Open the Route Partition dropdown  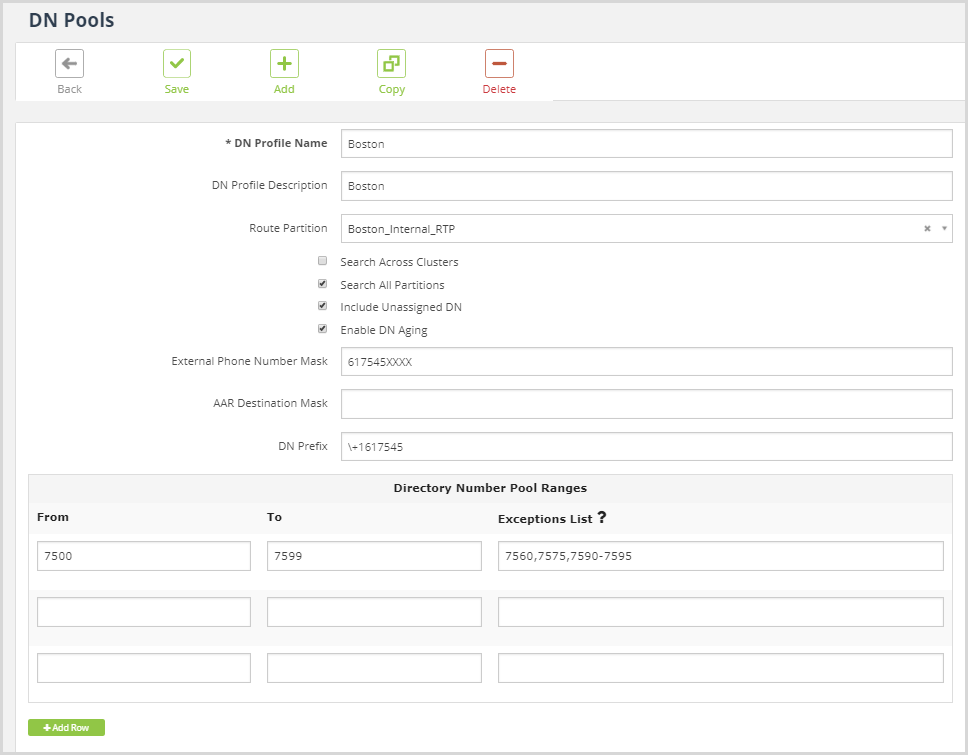(943, 228)
